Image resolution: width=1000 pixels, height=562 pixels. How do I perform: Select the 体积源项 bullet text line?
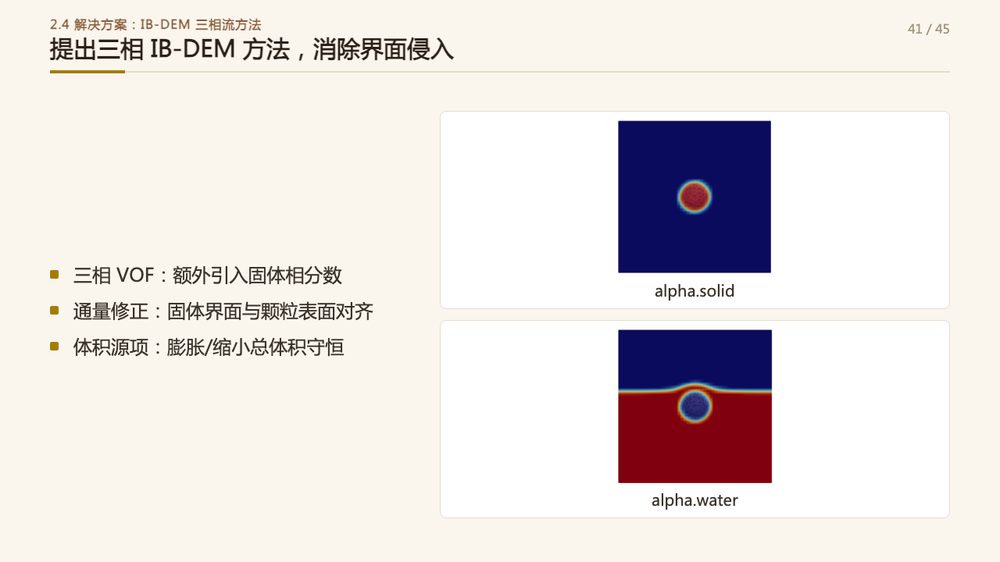(208, 347)
